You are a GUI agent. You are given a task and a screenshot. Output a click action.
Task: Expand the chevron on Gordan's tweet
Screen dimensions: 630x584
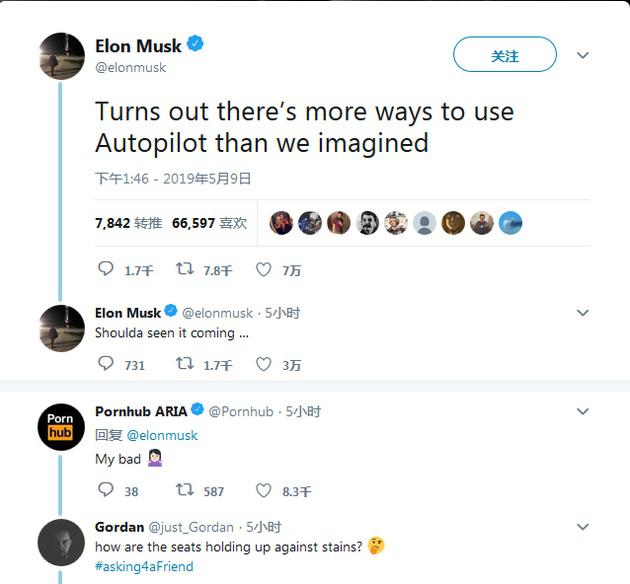583,526
